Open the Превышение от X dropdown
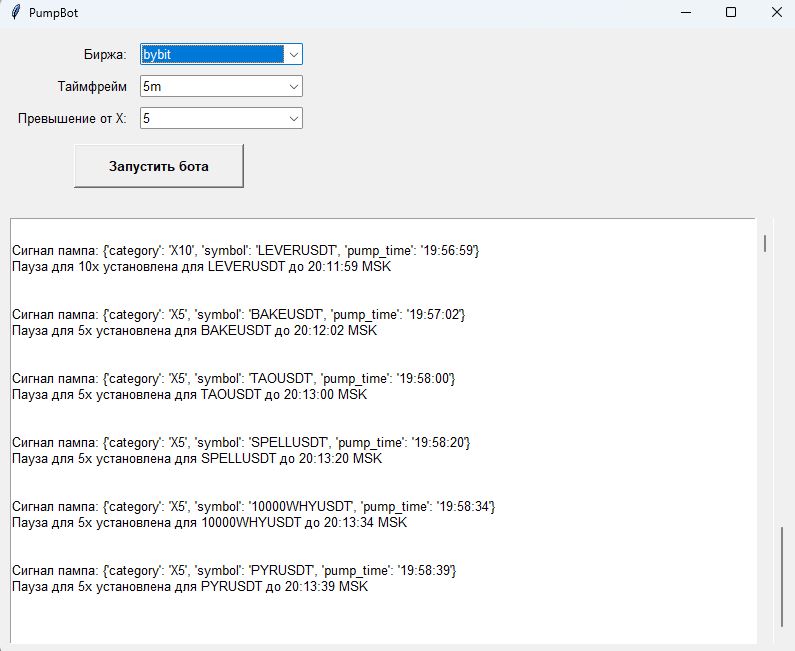The height and width of the screenshot is (651, 795). tap(294, 119)
